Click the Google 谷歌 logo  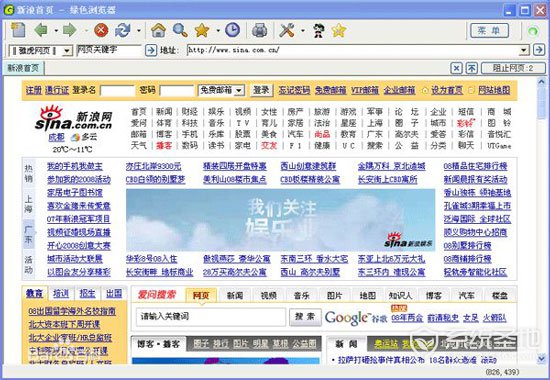click(356, 318)
